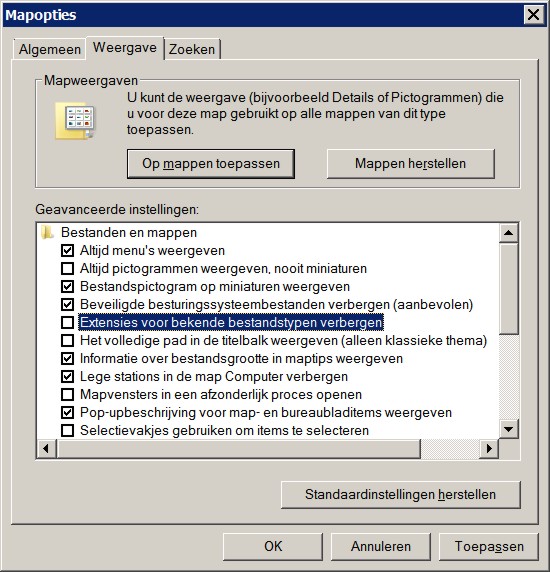Click the scroll down arrow of settings list
Viewport: 550px width, 572px height.
pyautogui.click(x=509, y=429)
